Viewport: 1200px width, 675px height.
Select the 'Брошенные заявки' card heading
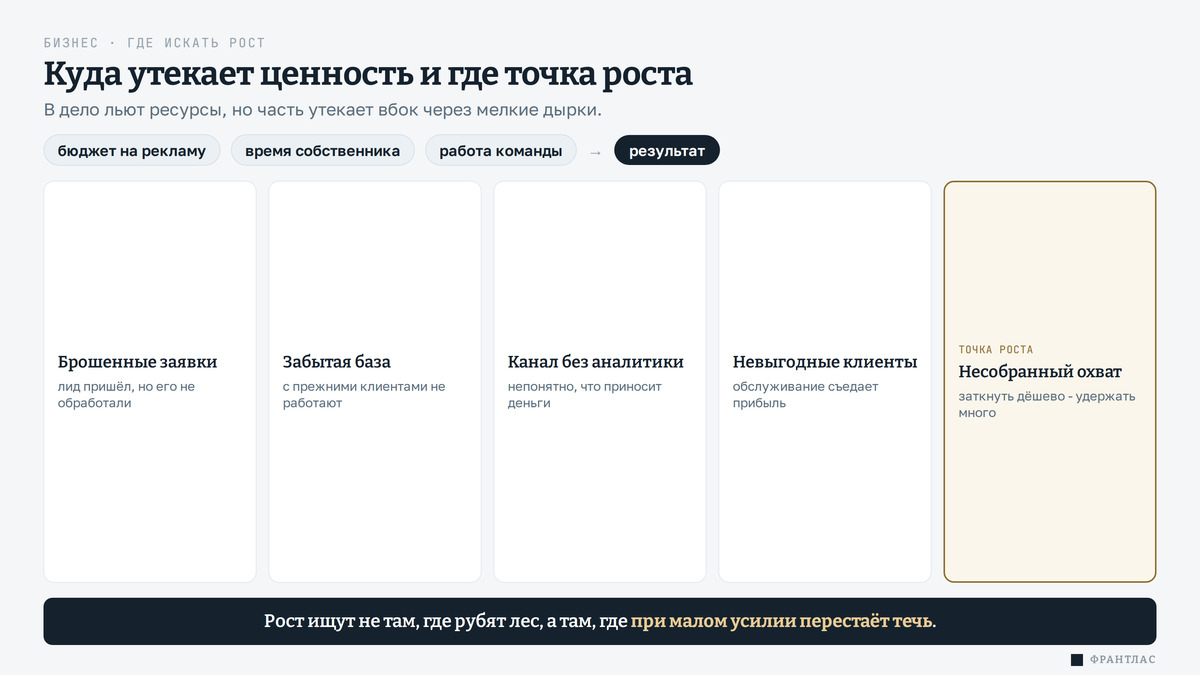click(138, 362)
